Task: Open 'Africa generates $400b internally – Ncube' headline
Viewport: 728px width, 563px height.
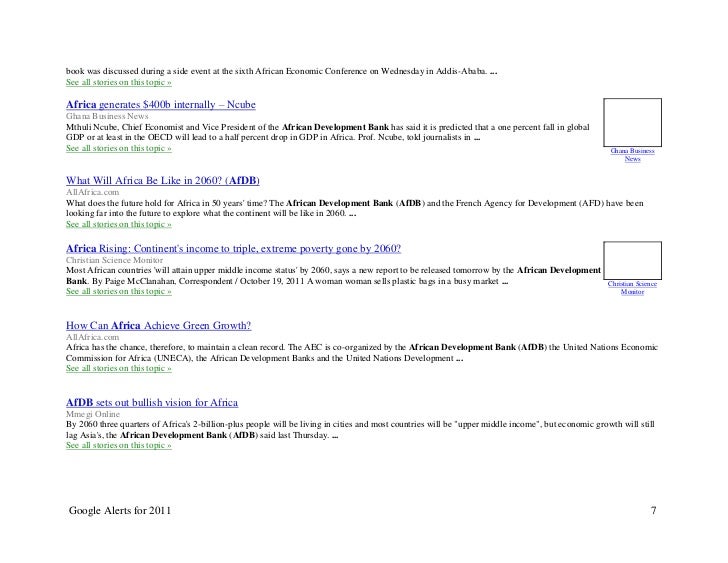Action: tap(161, 104)
